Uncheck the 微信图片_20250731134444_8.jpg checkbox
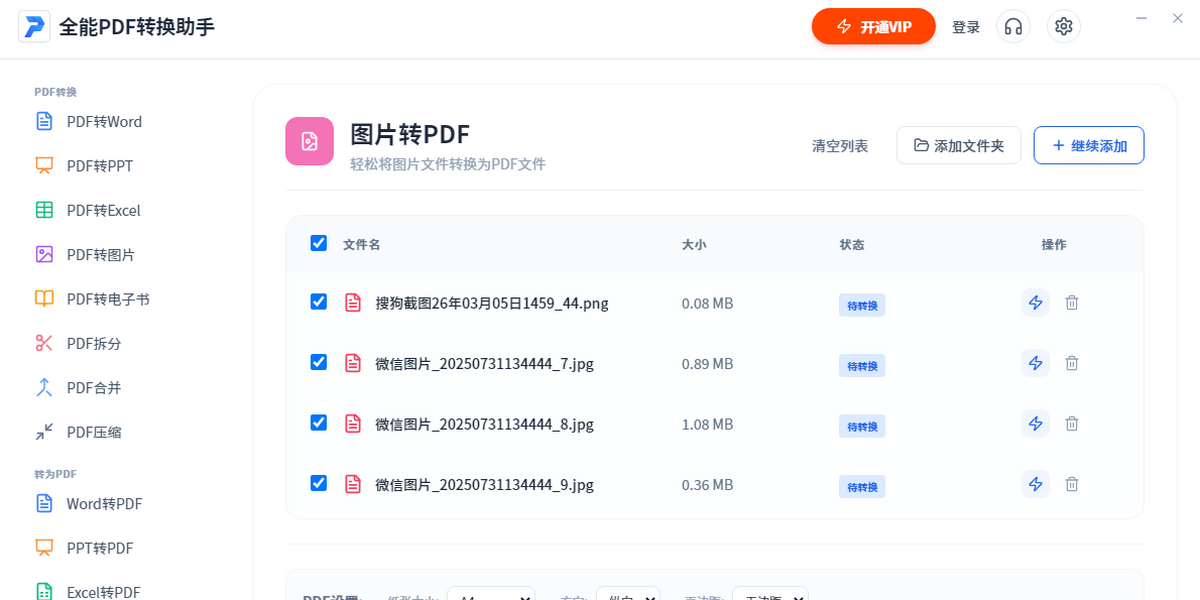The height and width of the screenshot is (600, 1200). pyautogui.click(x=319, y=423)
